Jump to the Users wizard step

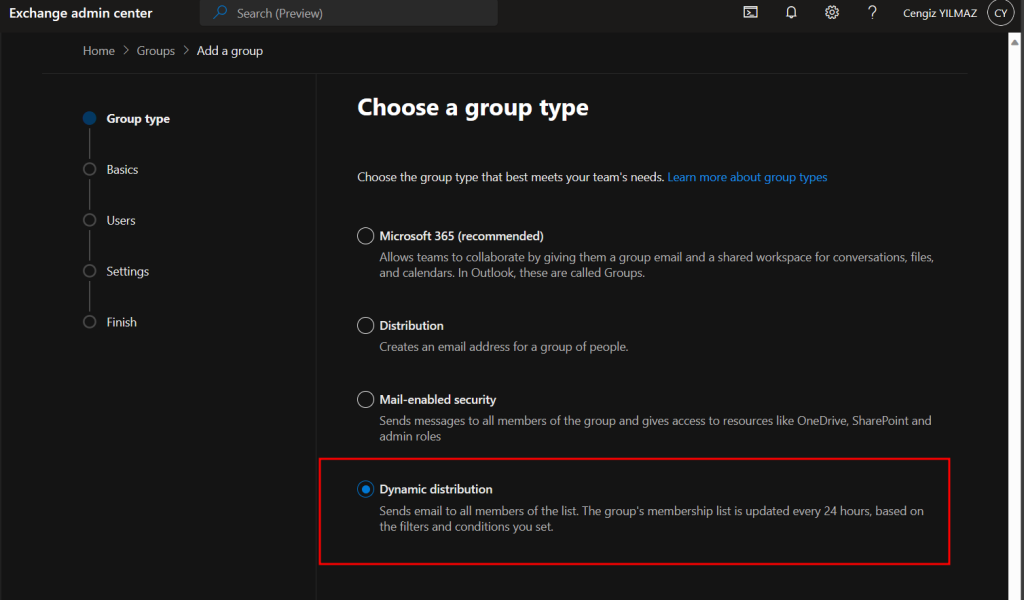point(121,221)
